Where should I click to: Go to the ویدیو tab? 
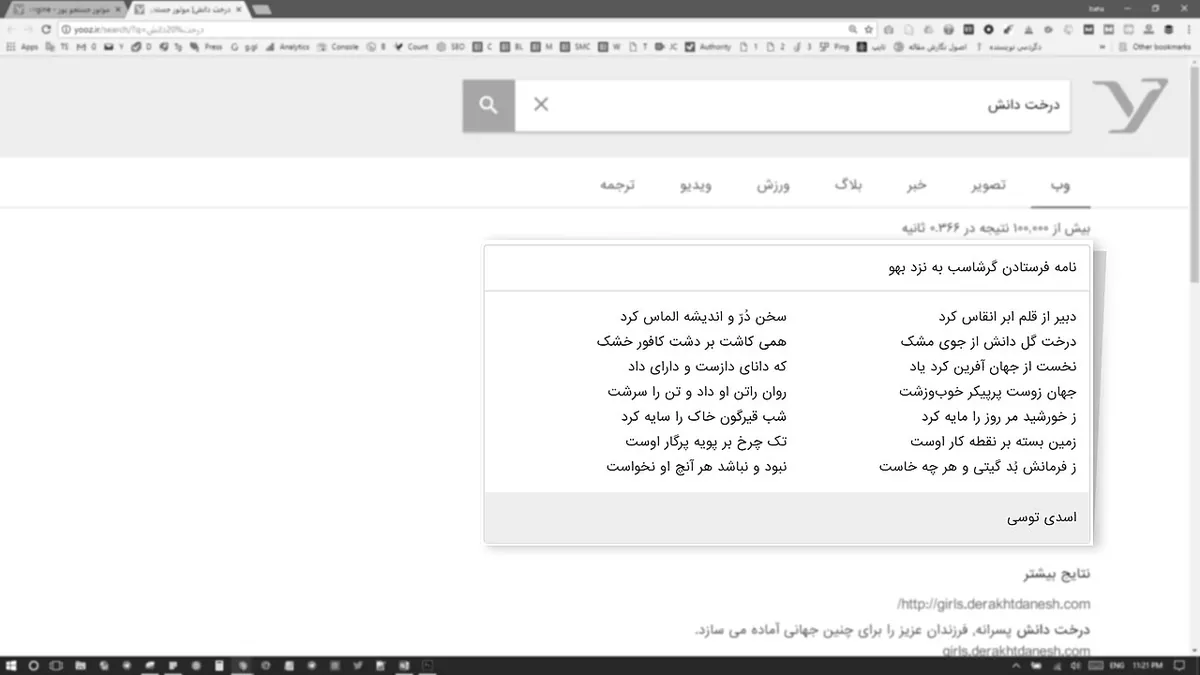[696, 186]
